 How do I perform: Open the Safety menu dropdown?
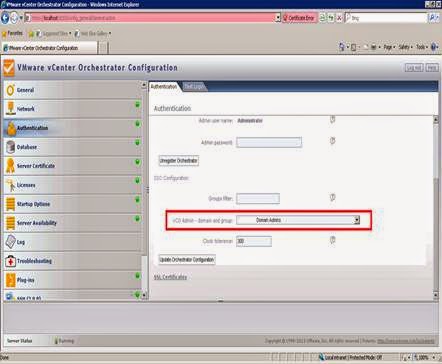[x=405, y=47]
